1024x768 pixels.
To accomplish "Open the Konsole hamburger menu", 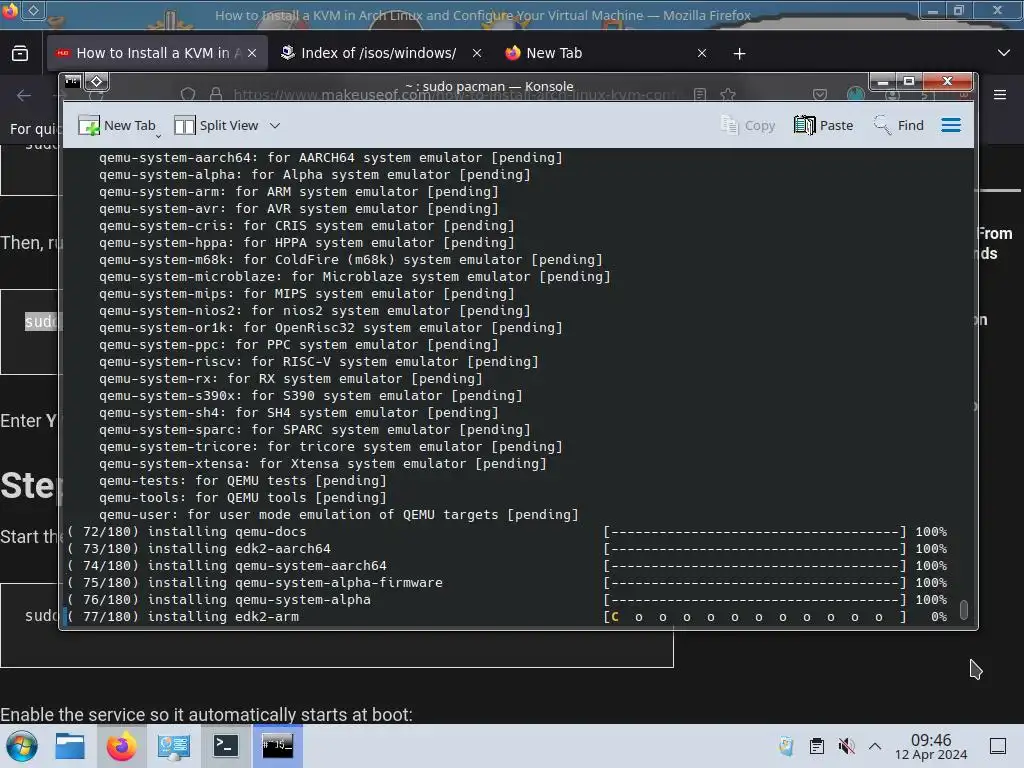I will click(951, 125).
